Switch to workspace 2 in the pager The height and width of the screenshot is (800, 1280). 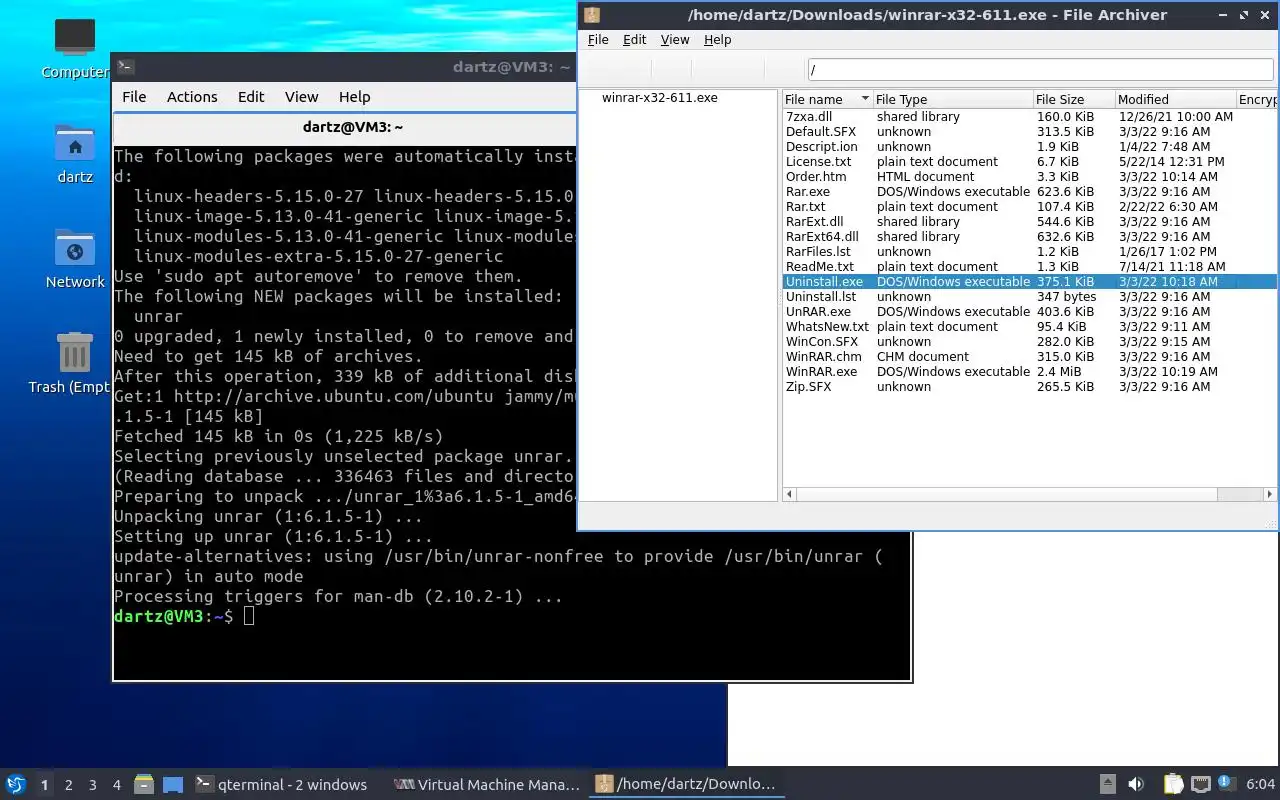[x=68, y=785]
